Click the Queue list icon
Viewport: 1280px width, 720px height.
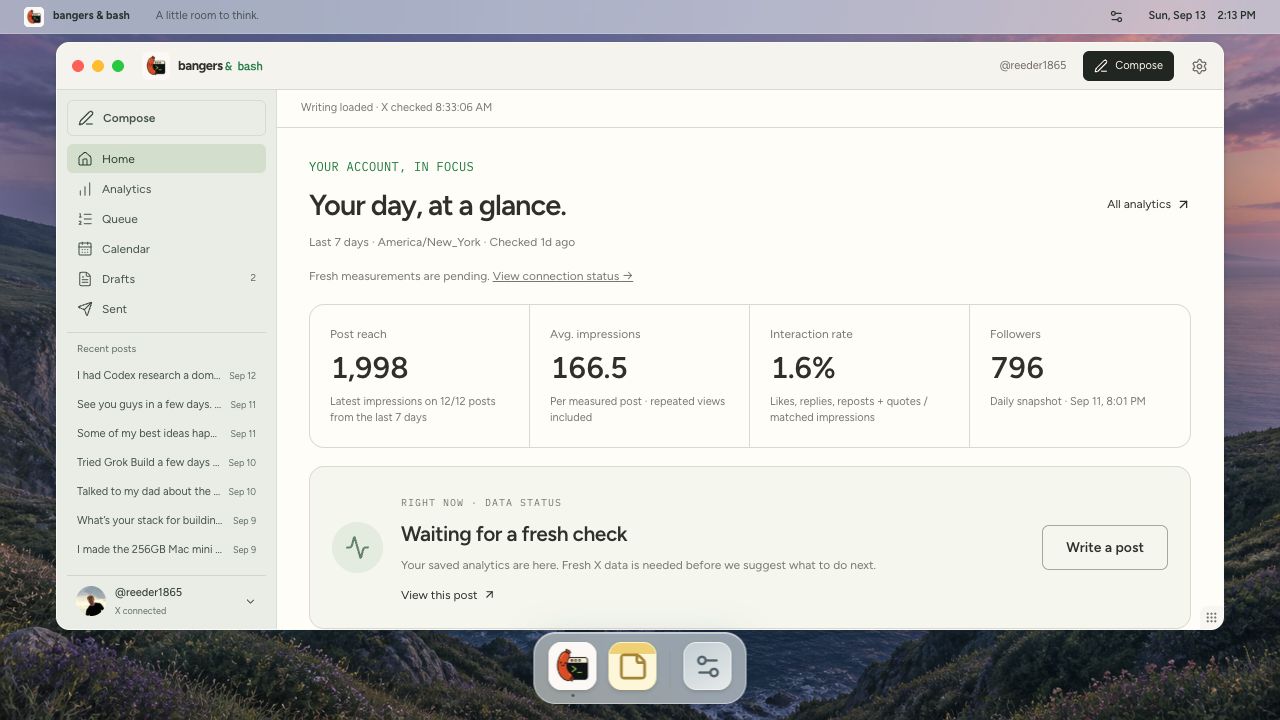(85, 219)
